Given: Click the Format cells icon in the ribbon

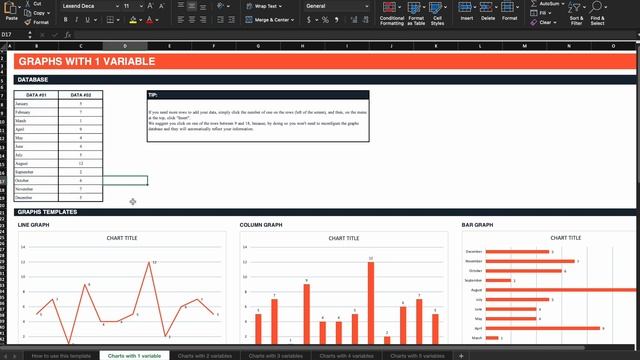Looking at the screenshot, I should pyautogui.click(x=507, y=7).
